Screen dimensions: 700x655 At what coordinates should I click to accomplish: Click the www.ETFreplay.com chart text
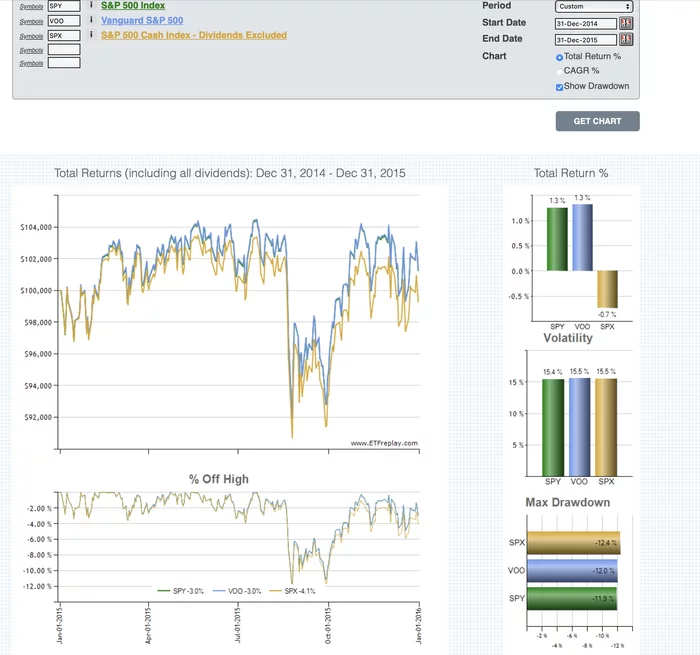384,443
